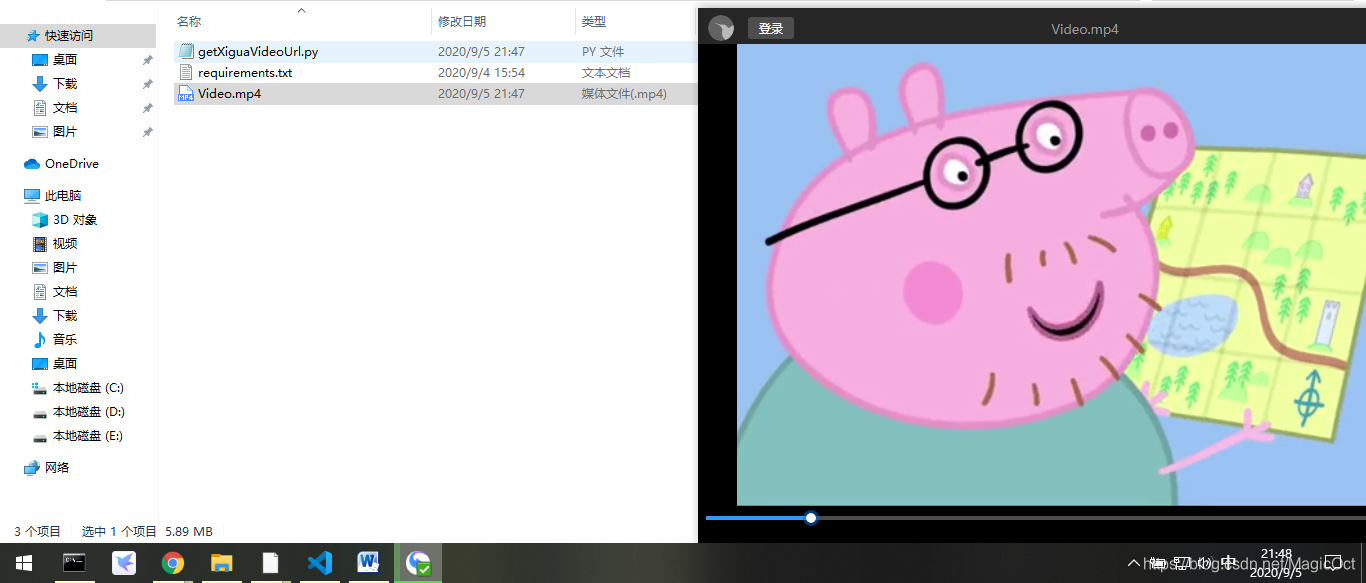The width and height of the screenshot is (1366, 583).
Task: Select the file name Video.mp4 in Explorer
Action: [x=229, y=94]
